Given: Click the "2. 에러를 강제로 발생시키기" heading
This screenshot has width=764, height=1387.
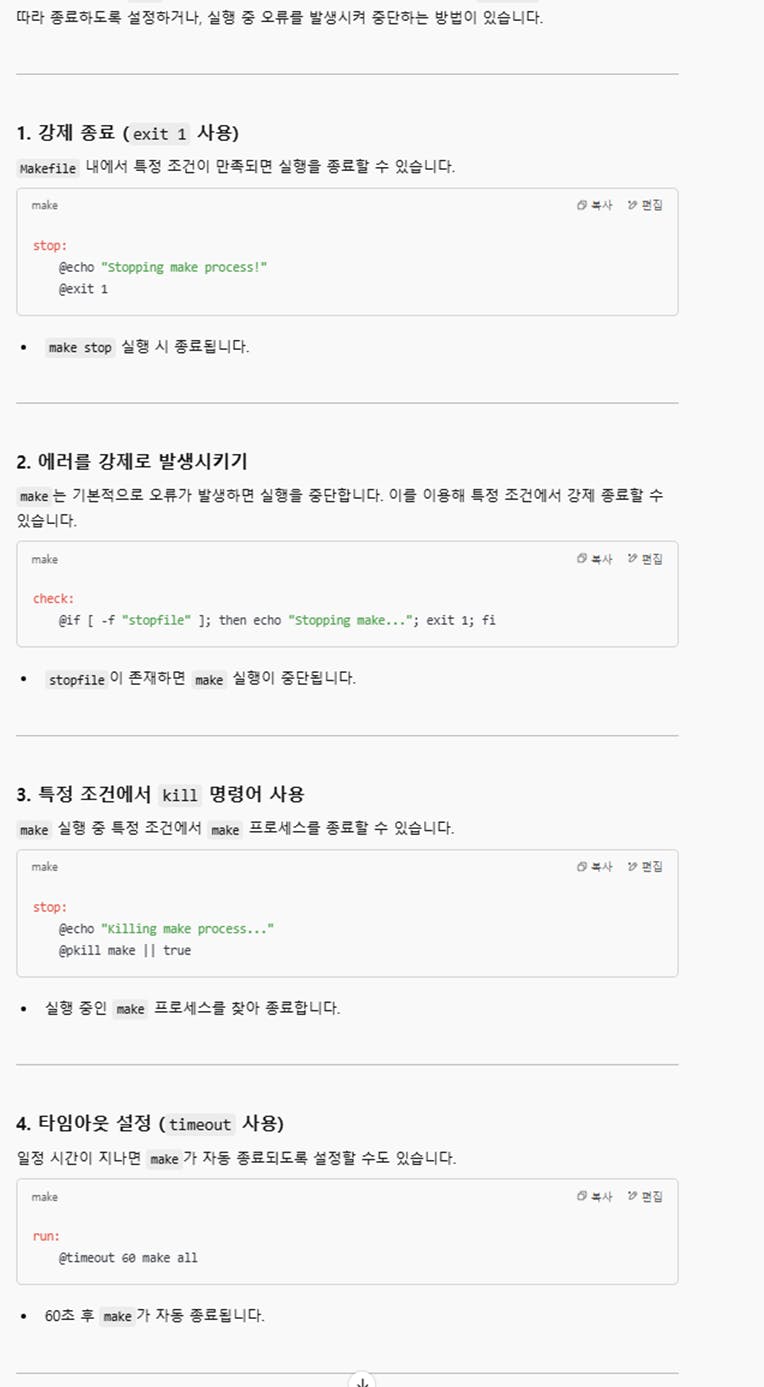Looking at the screenshot, I should (x=132, y=461).
